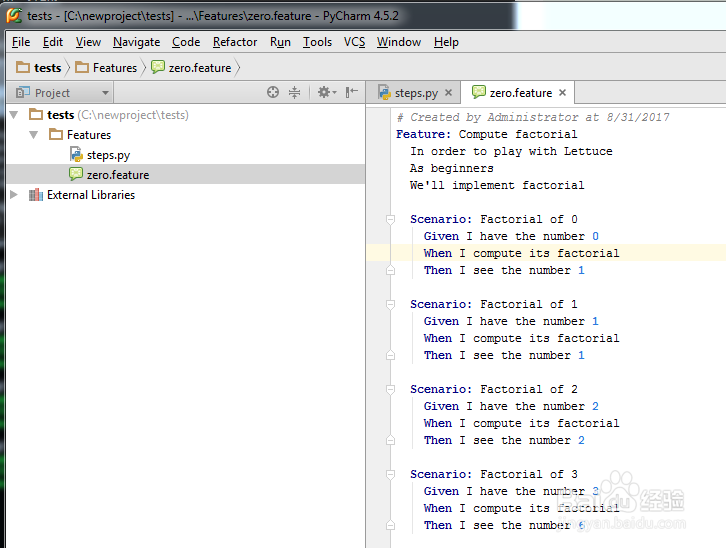Click the 'Then I see the number 2' line
This screenshot has height=548, width=726.
(504, 440)
